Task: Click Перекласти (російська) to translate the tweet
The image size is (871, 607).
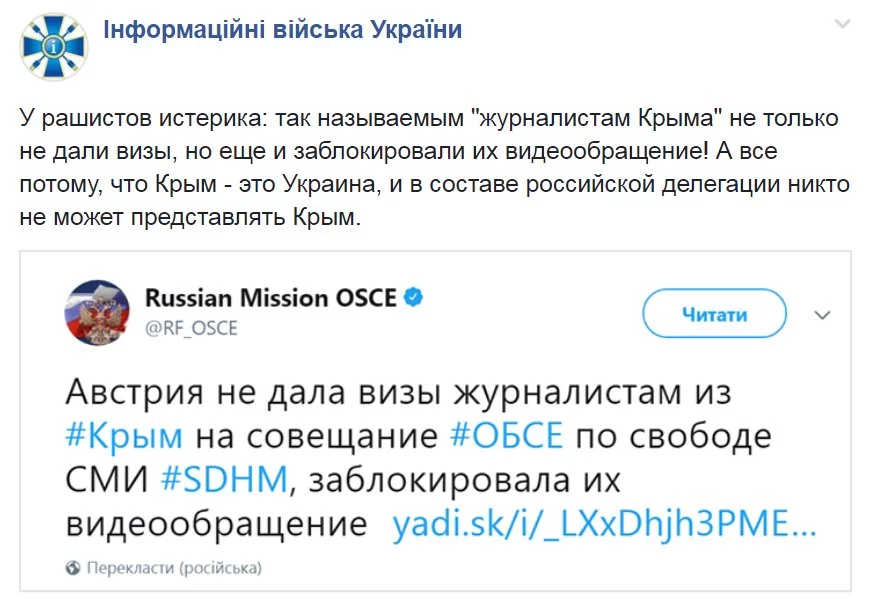Action: point(174,569)
